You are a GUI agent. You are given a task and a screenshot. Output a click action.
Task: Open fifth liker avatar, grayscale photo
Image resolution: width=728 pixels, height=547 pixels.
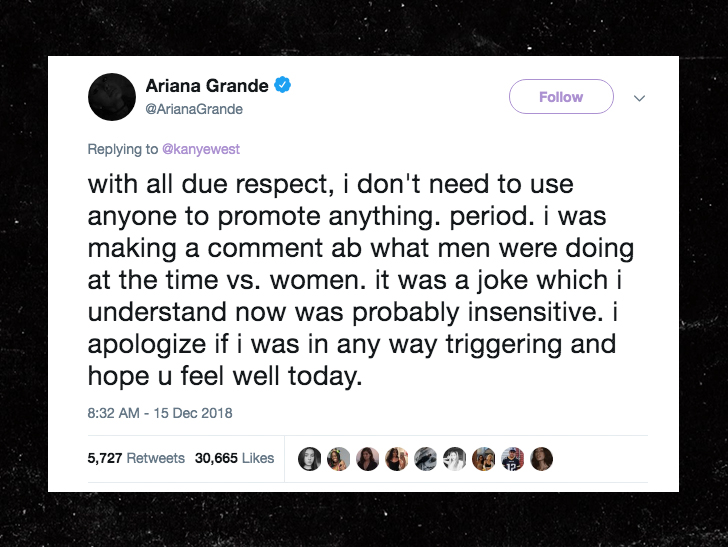click(x=425, y=459)
